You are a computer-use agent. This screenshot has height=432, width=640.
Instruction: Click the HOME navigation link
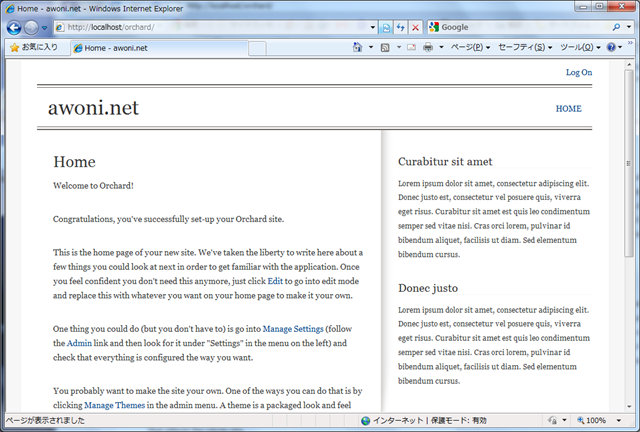pos(569,109)
